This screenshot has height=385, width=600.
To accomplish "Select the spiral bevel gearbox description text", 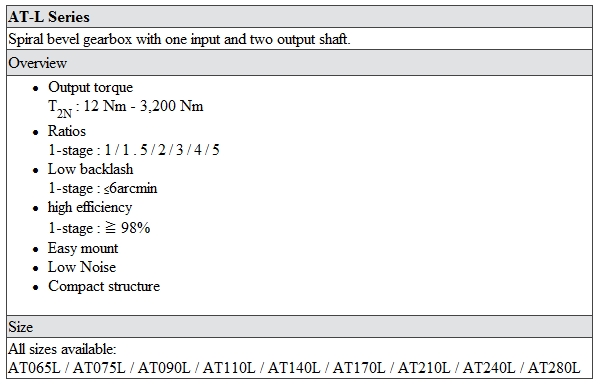I will (179, 39).
